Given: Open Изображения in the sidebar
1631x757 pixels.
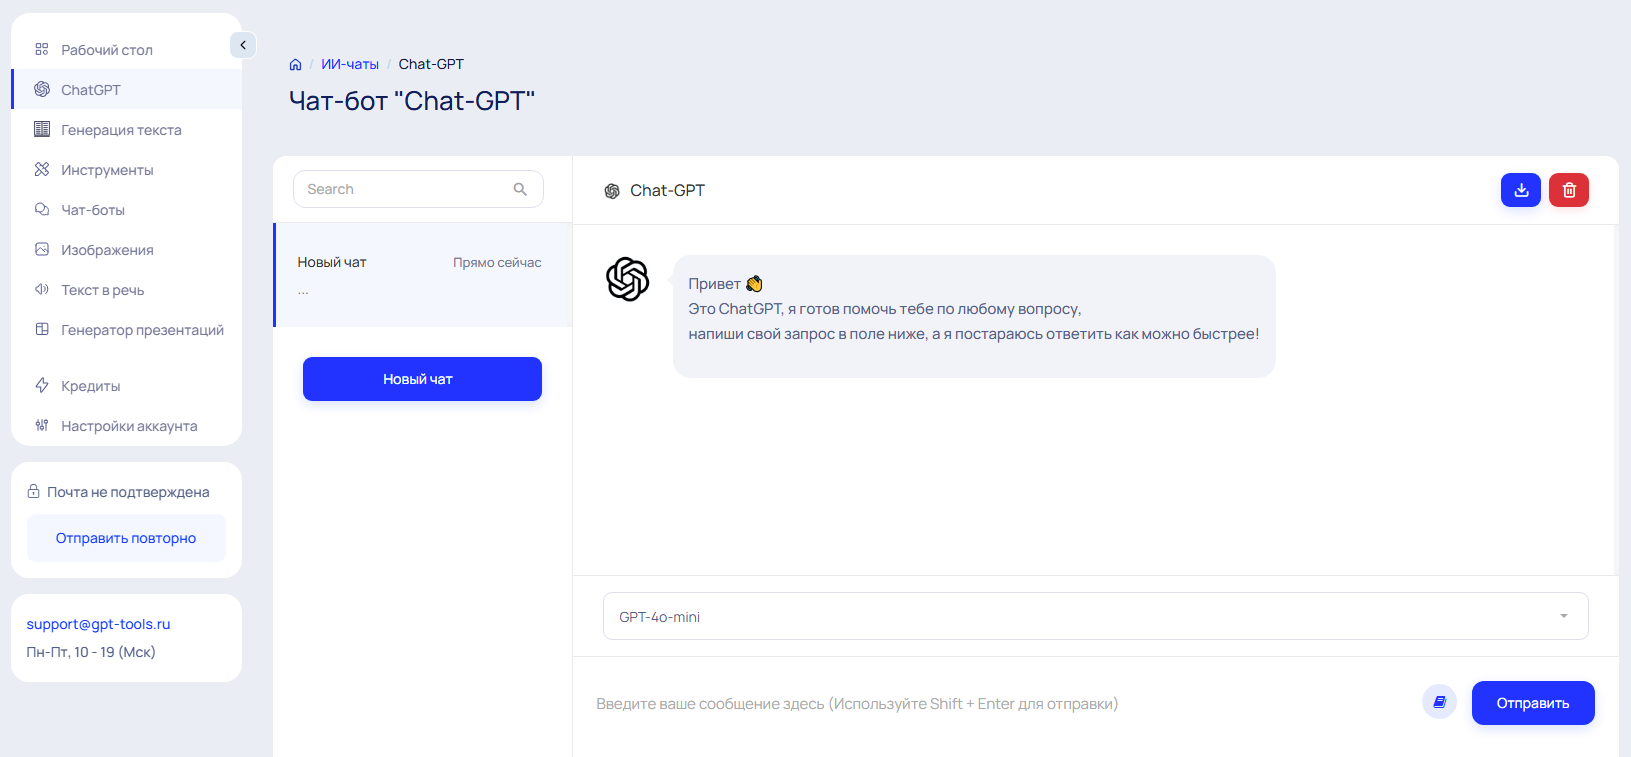Looking at the screenshot, I should click(107, 250).
